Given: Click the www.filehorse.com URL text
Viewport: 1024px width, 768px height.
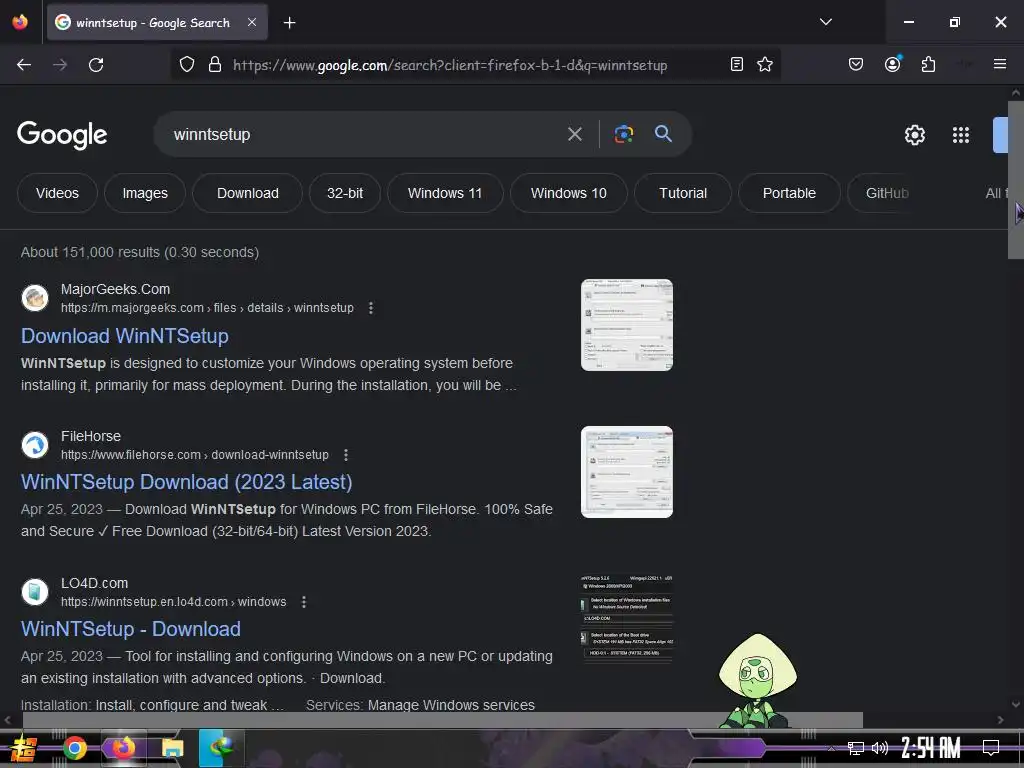Looking at the screenshot, I should pos(195,455).
